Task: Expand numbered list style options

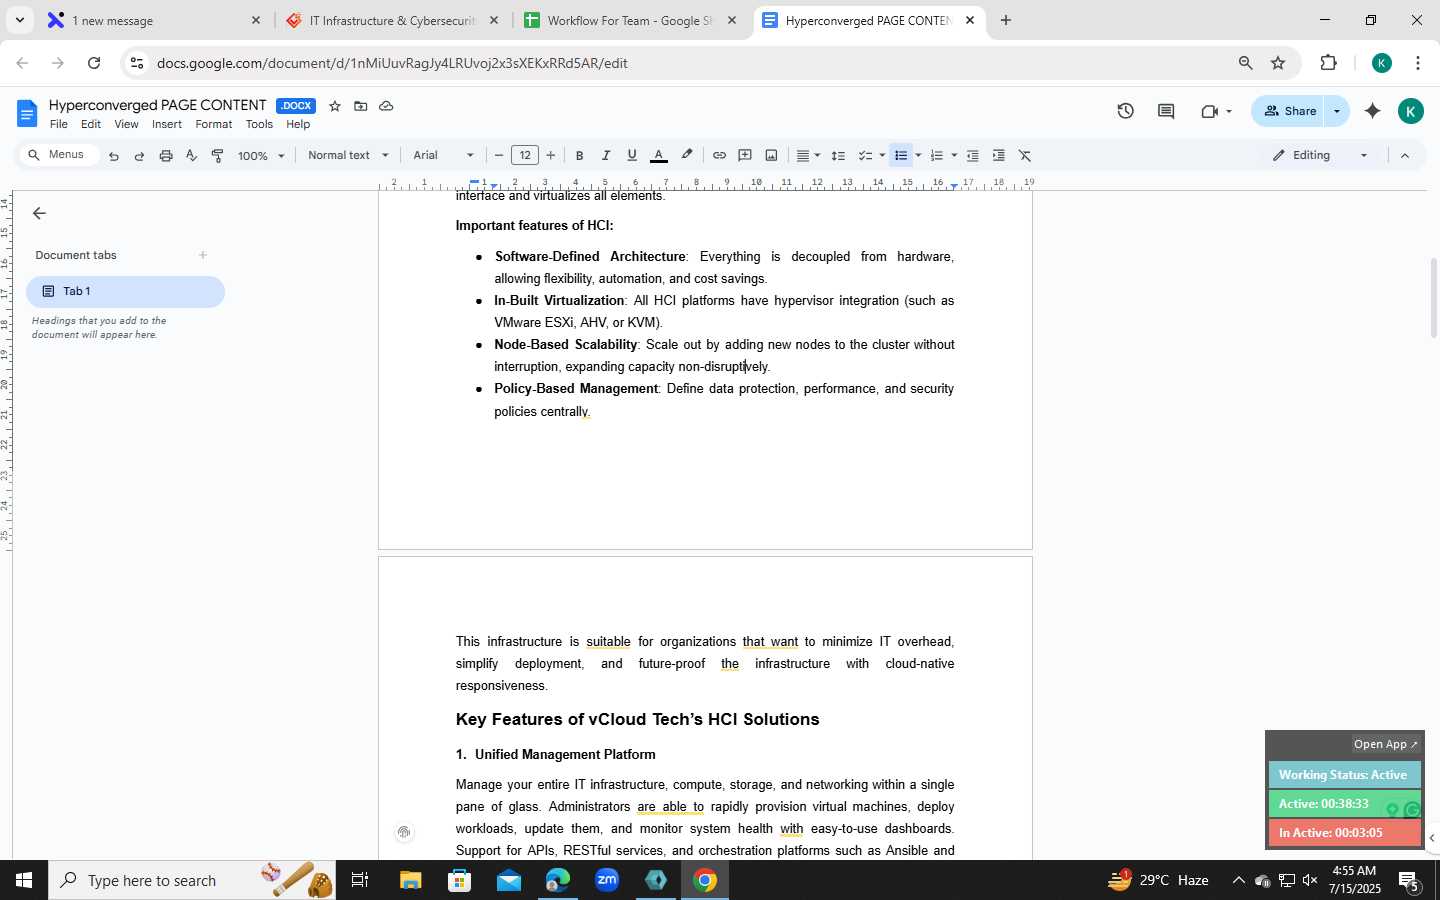Action: [x=954, y=156]
